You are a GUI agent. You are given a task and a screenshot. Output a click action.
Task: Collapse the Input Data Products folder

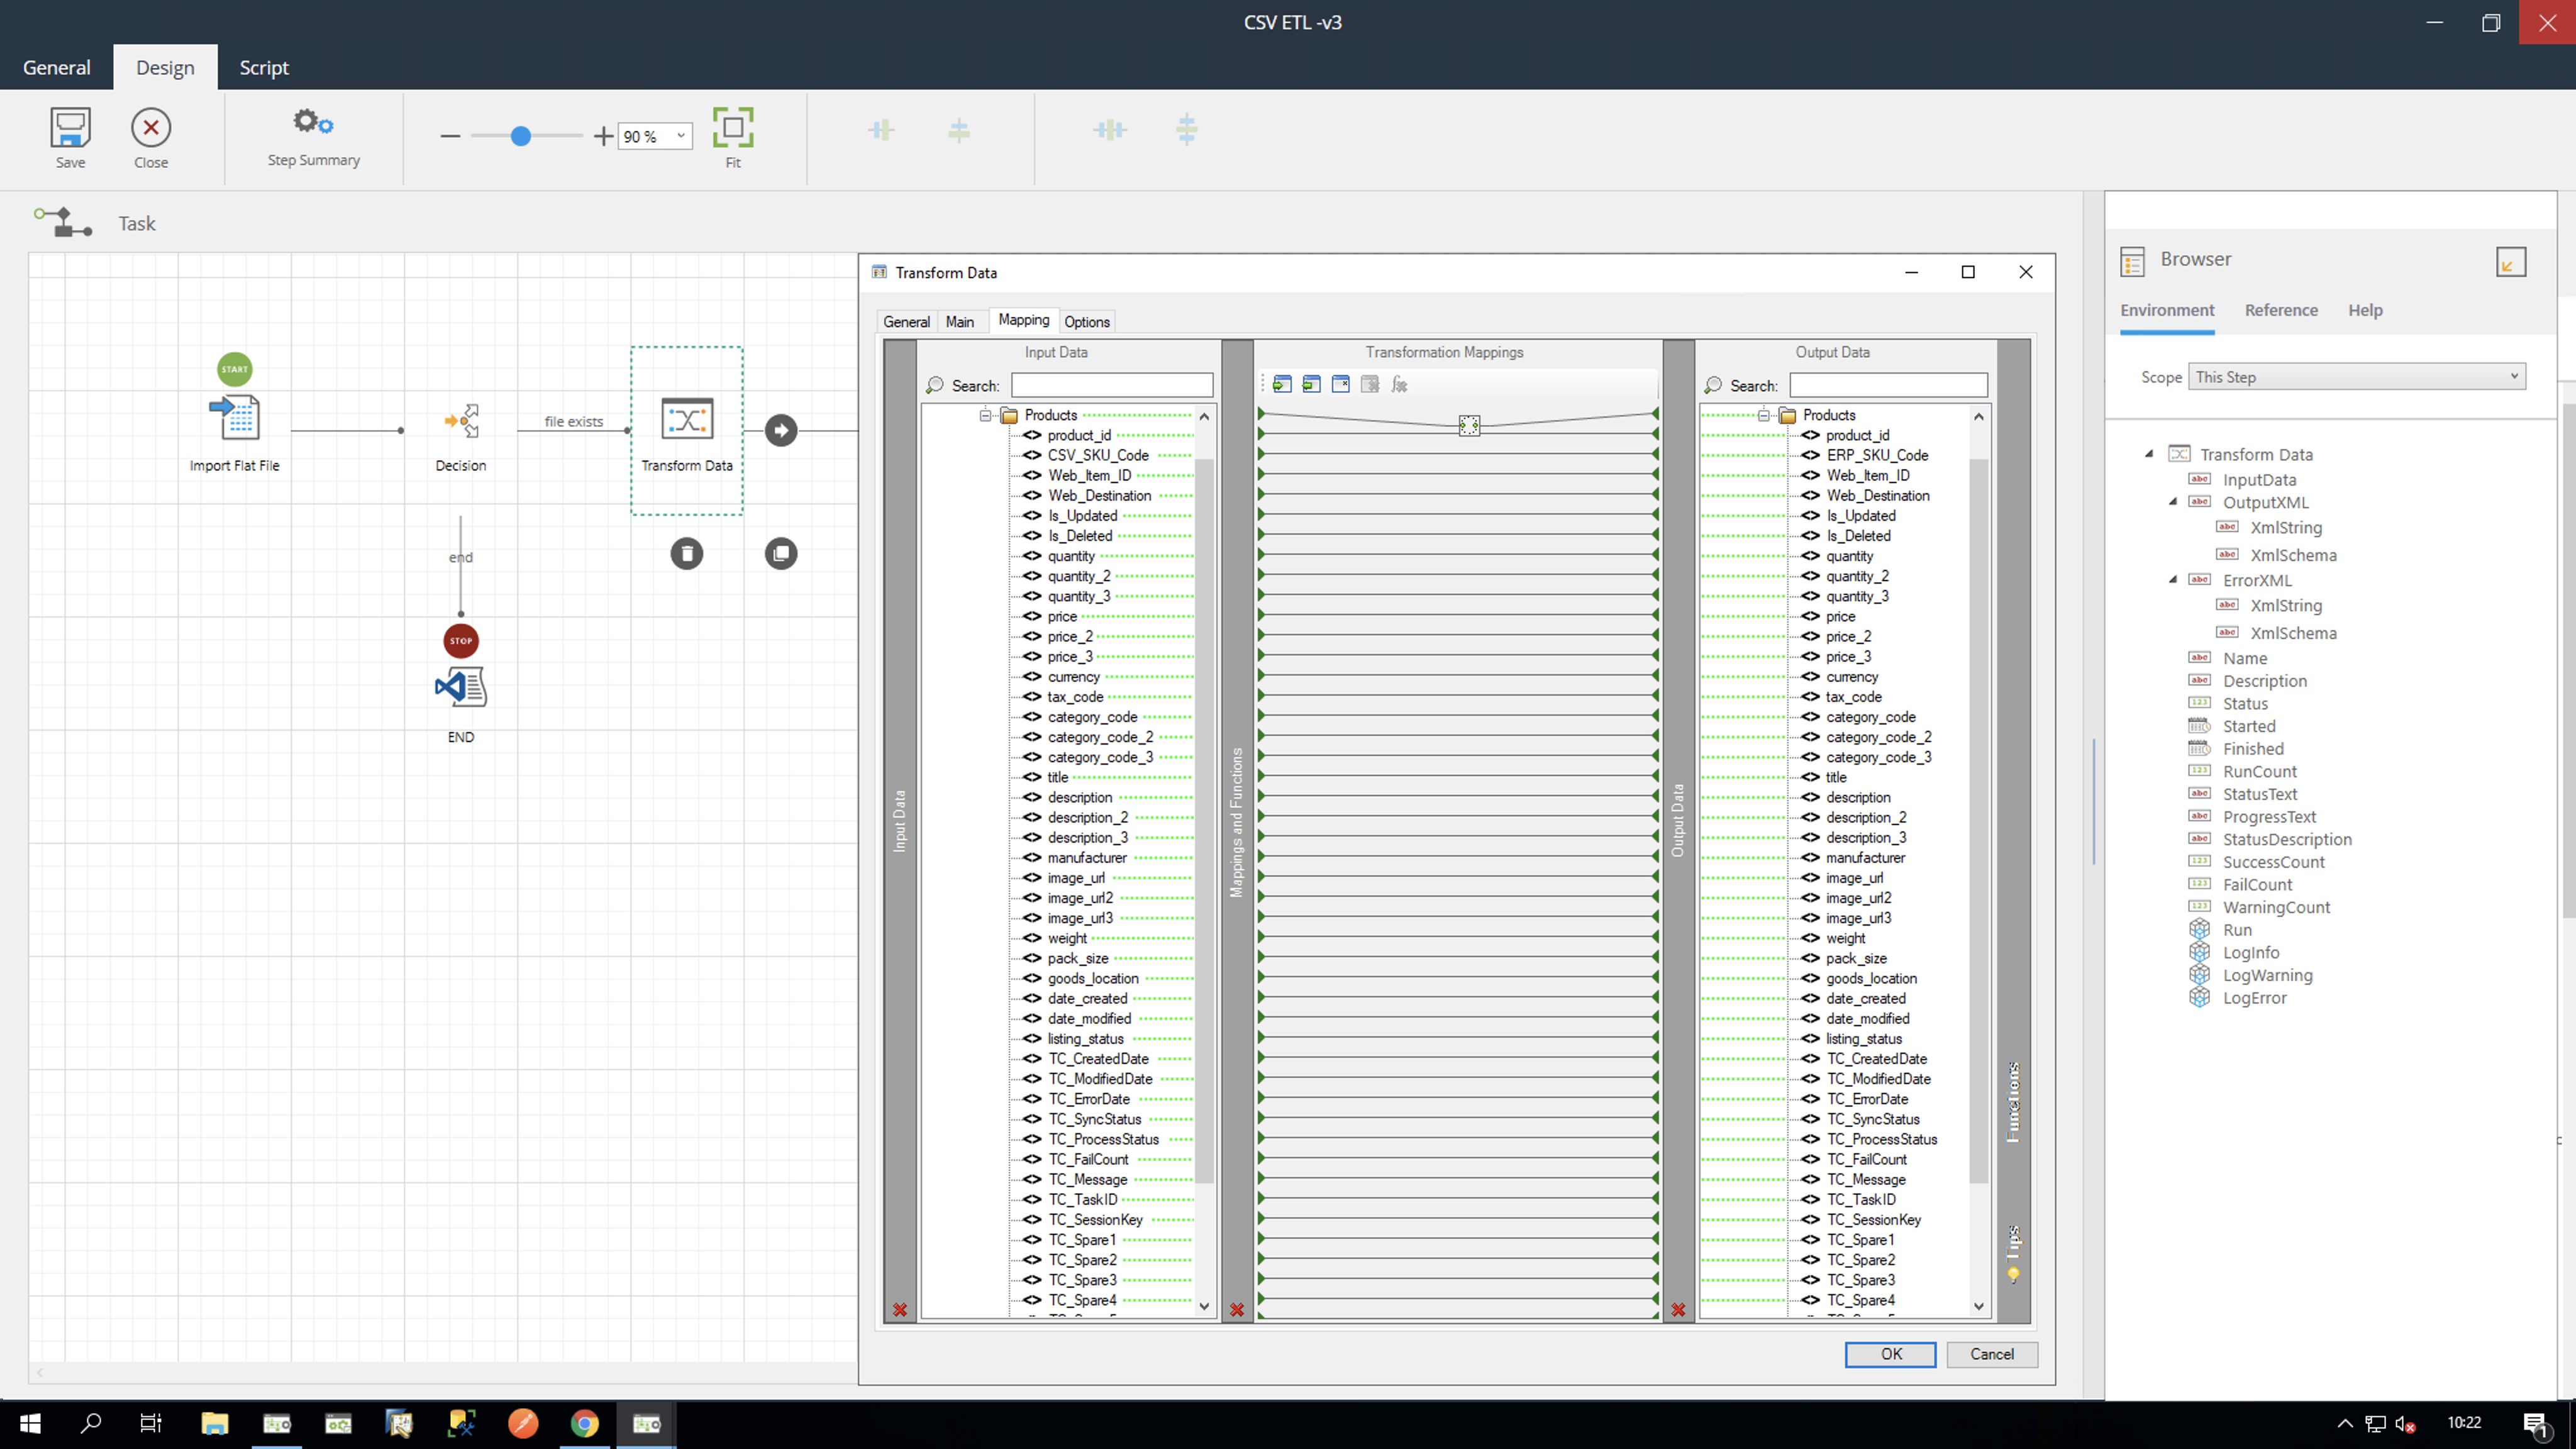tap(985, 415)
